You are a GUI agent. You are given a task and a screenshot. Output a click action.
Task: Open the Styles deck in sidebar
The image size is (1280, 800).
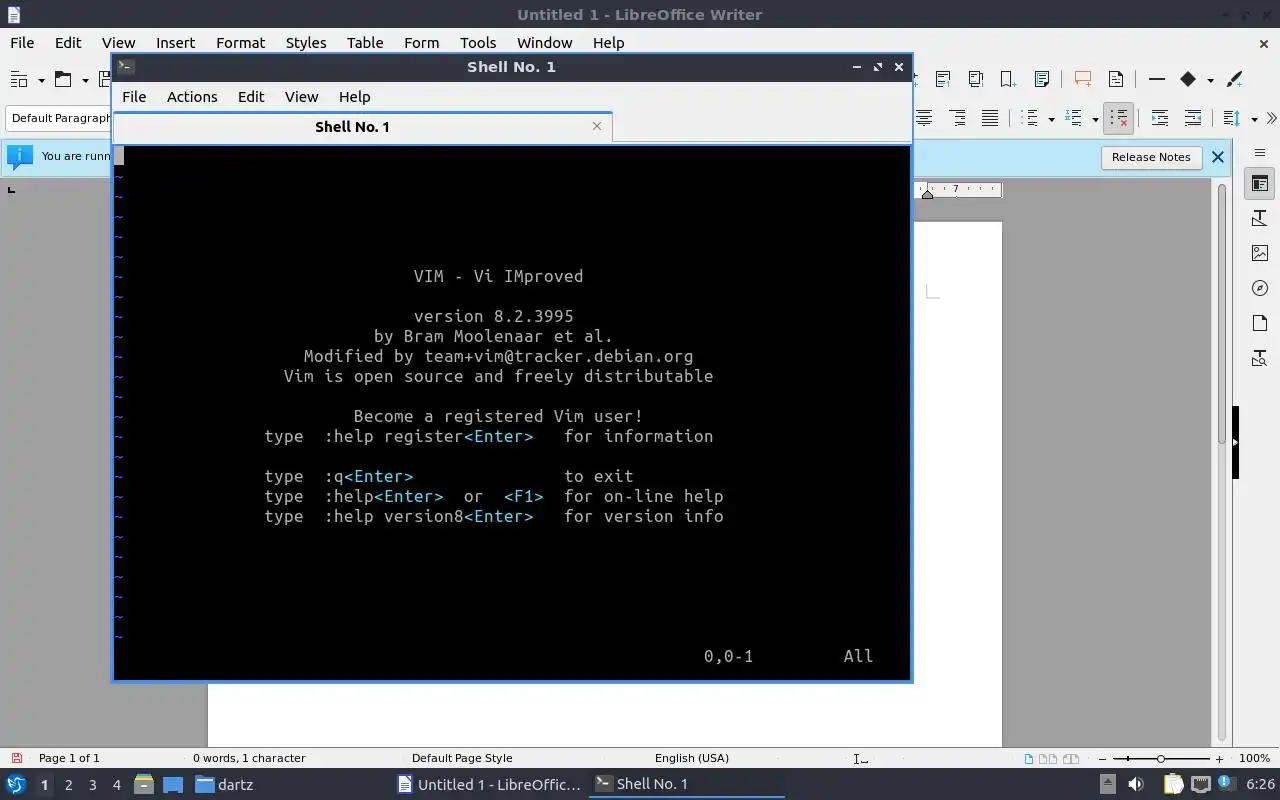tap(1260, 219)
